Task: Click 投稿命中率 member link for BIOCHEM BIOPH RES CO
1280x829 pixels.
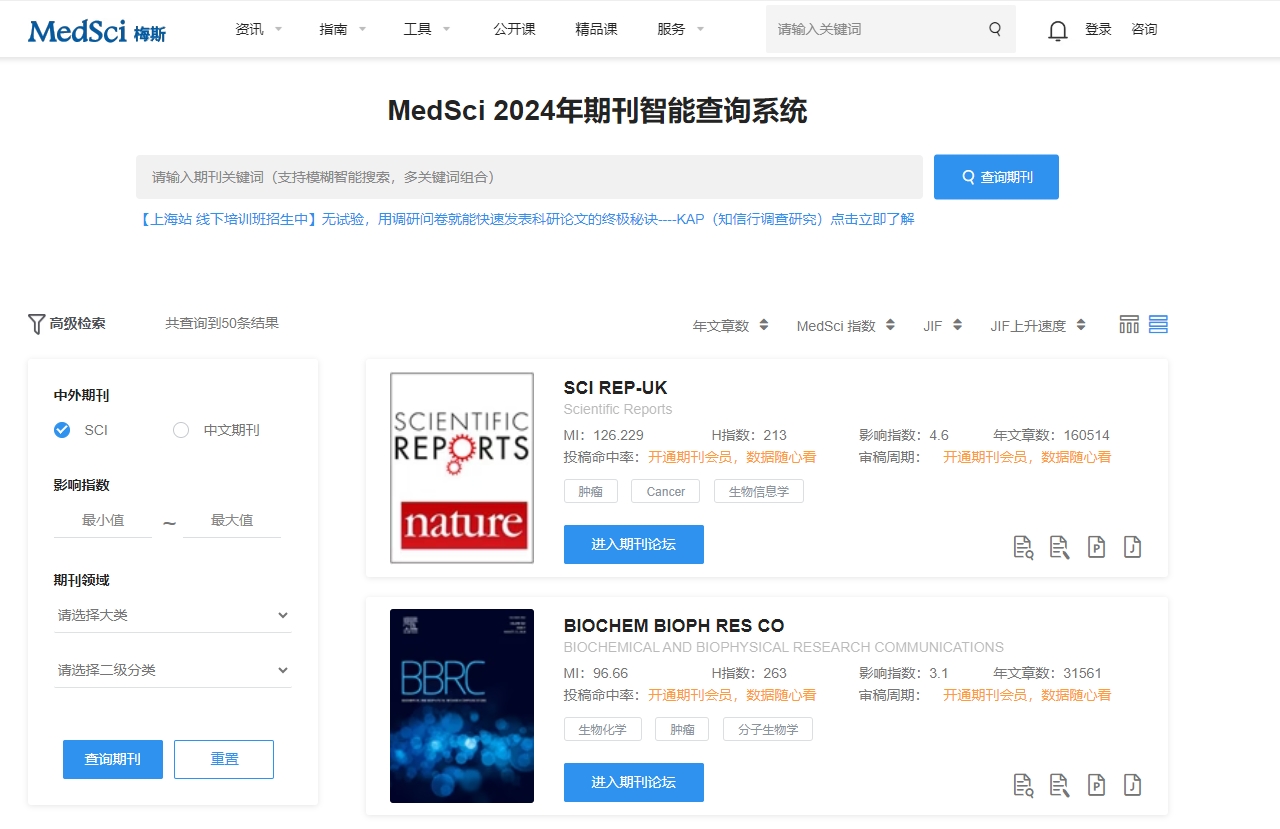Action: 732,695
